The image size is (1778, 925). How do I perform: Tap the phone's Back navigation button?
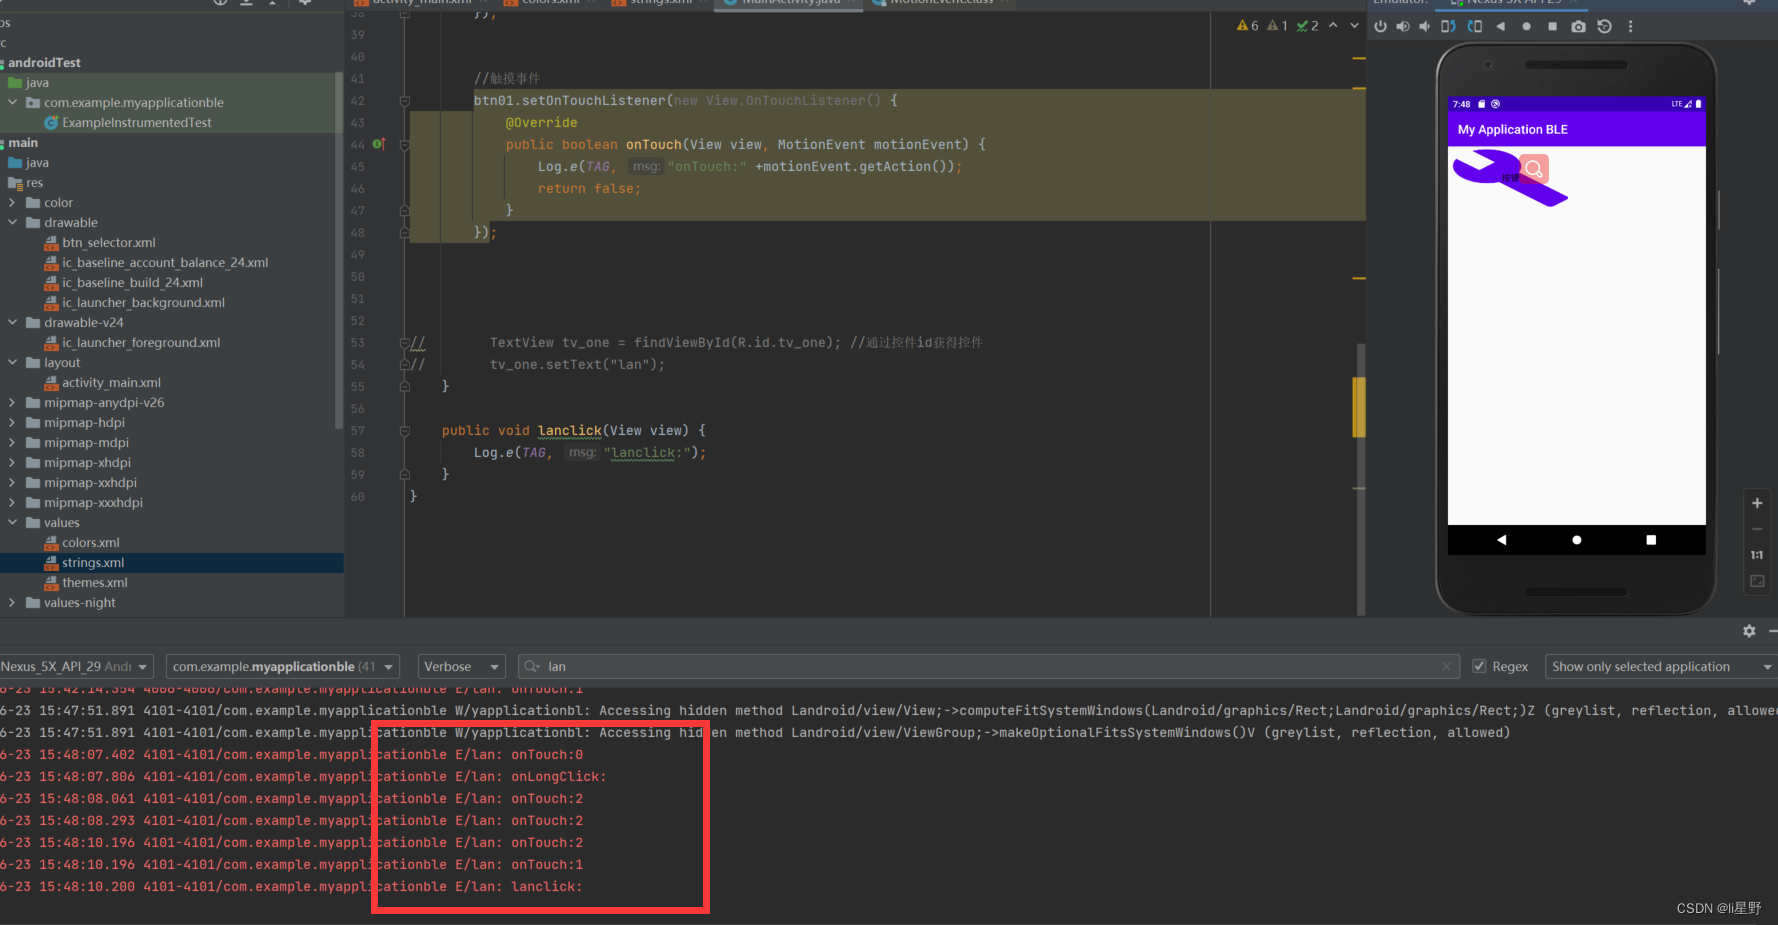[1501, 540]
